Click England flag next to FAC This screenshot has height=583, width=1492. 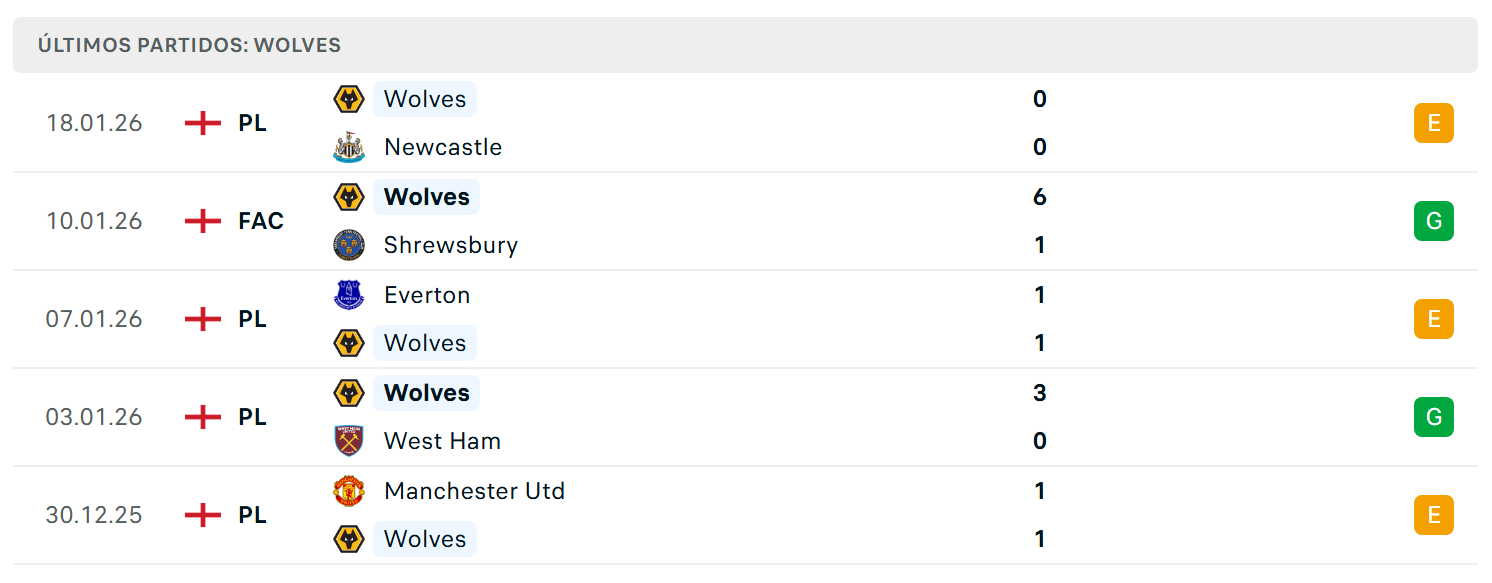point(203,221)
